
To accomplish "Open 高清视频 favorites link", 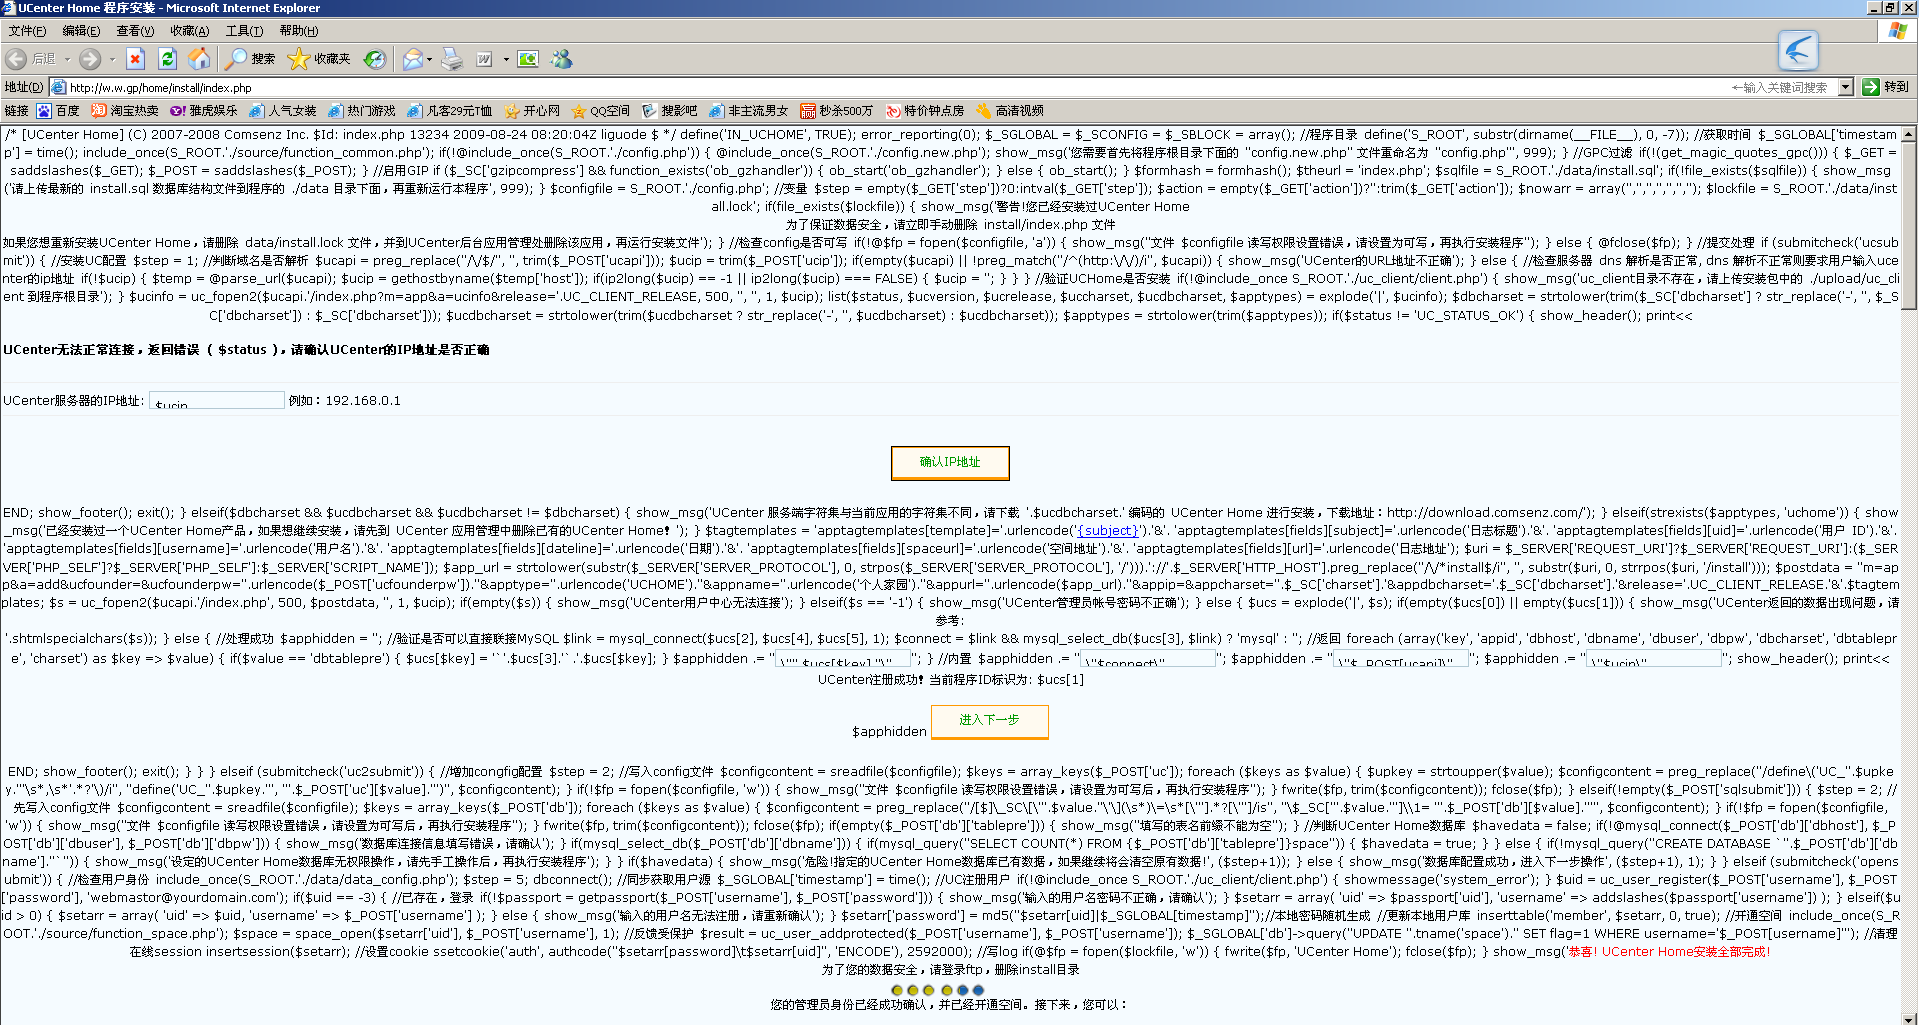I will (1010, 111).
